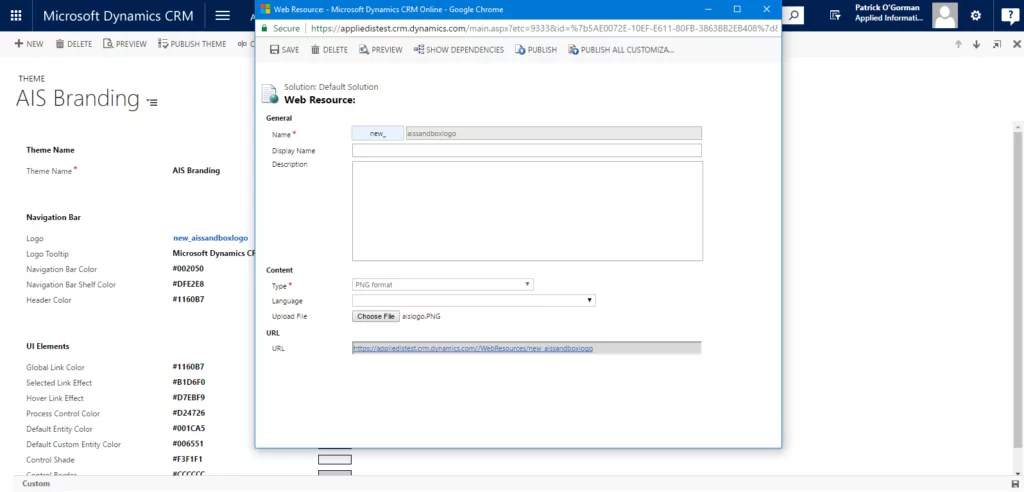Click Default Custom Entity Color value #006551
Image resolution: width=1024 pixels, height=492 pixels.
[188, 444]
